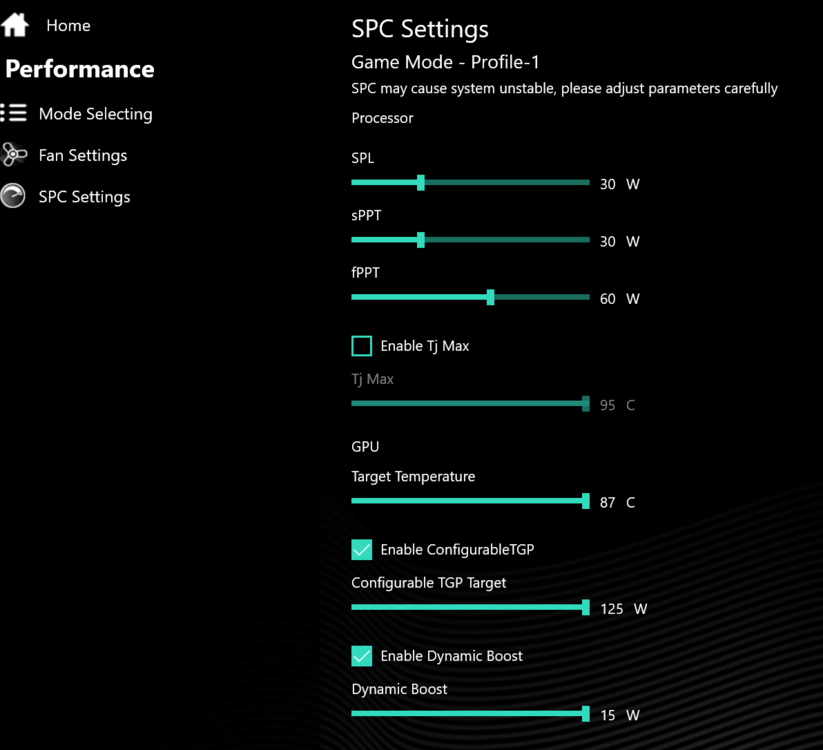Select SPC Settings in sidebar
Viewport: 823px width, 750px height.
coord(84,197)
